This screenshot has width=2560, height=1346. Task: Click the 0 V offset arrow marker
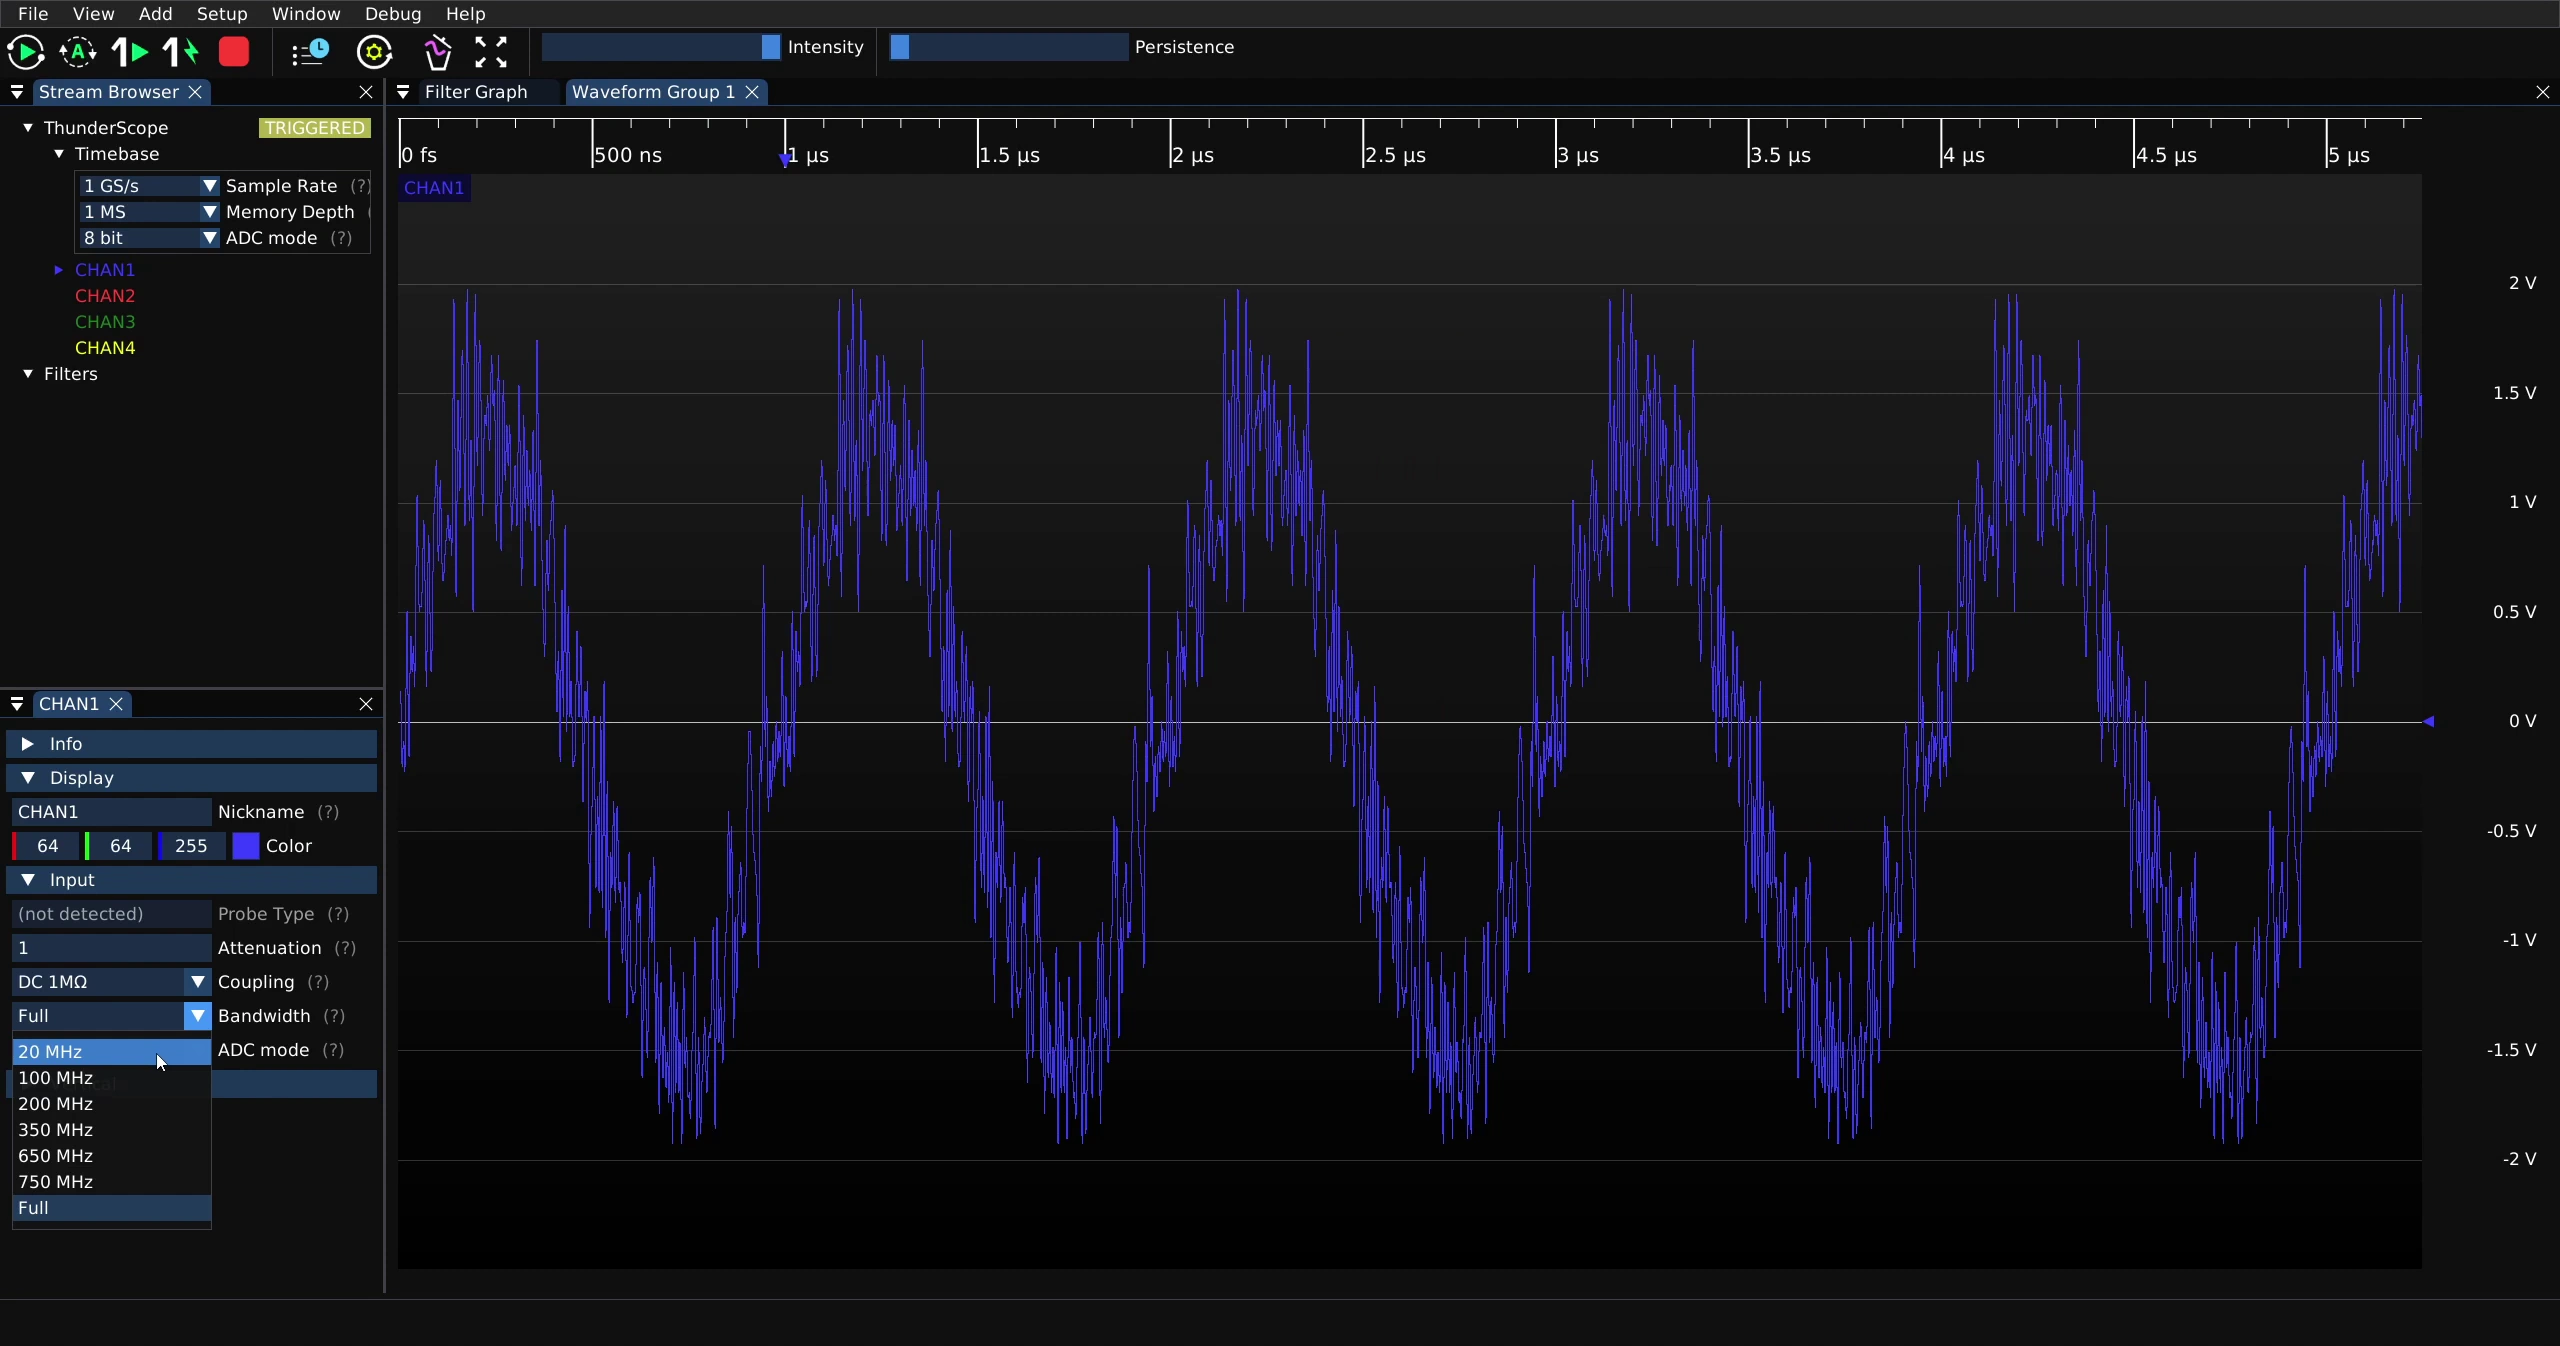(2428, 721)
